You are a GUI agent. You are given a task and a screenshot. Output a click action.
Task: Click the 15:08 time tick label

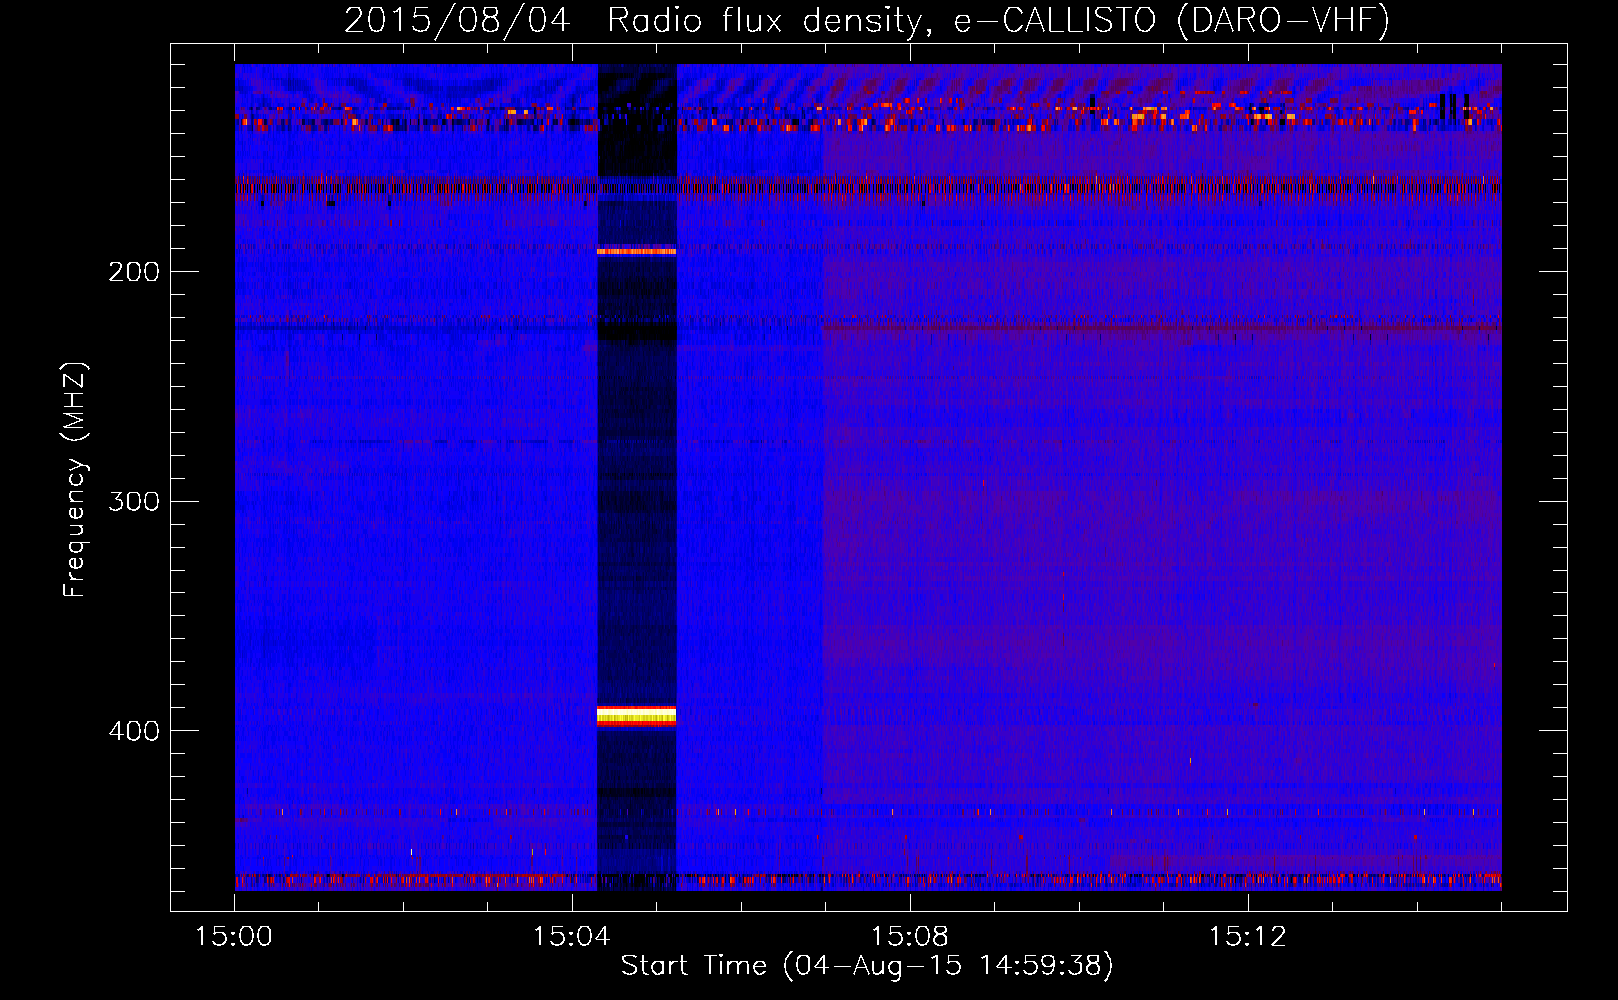pos(910,937)
